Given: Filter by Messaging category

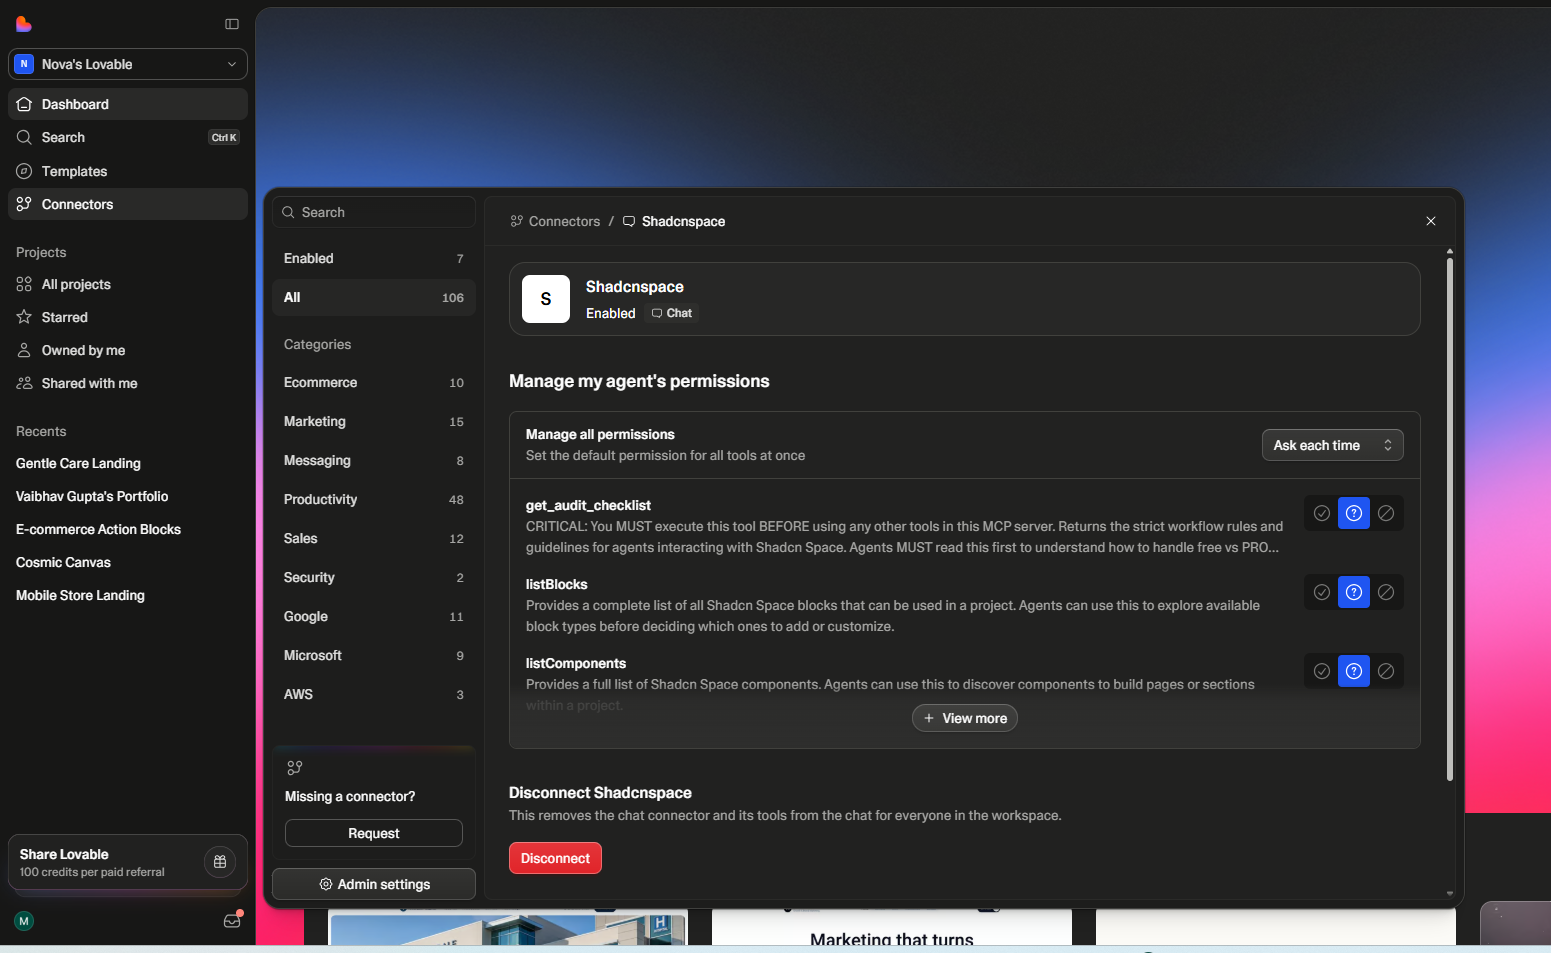Looking at the screenshot, I should 374,460.
